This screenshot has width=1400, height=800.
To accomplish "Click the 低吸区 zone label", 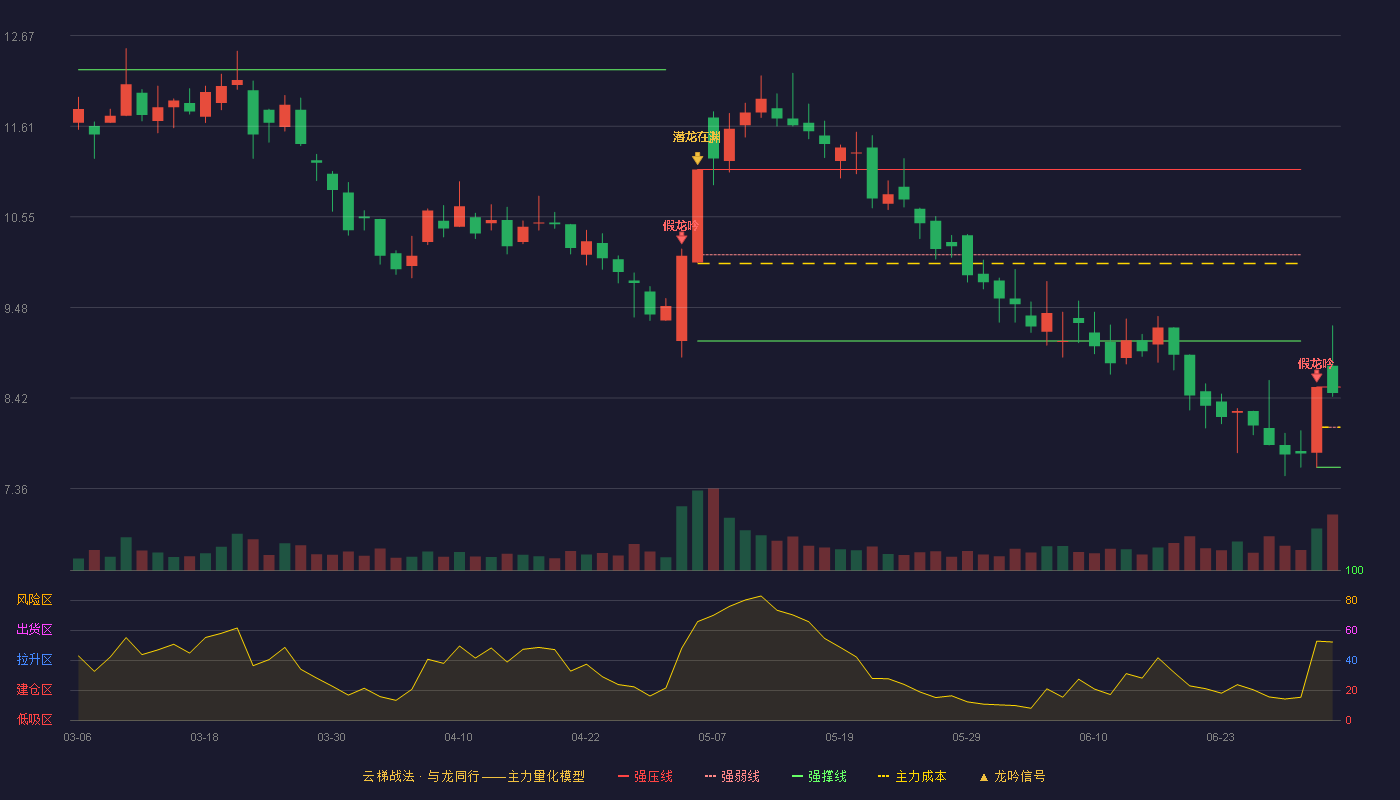I will coord(34,720).
